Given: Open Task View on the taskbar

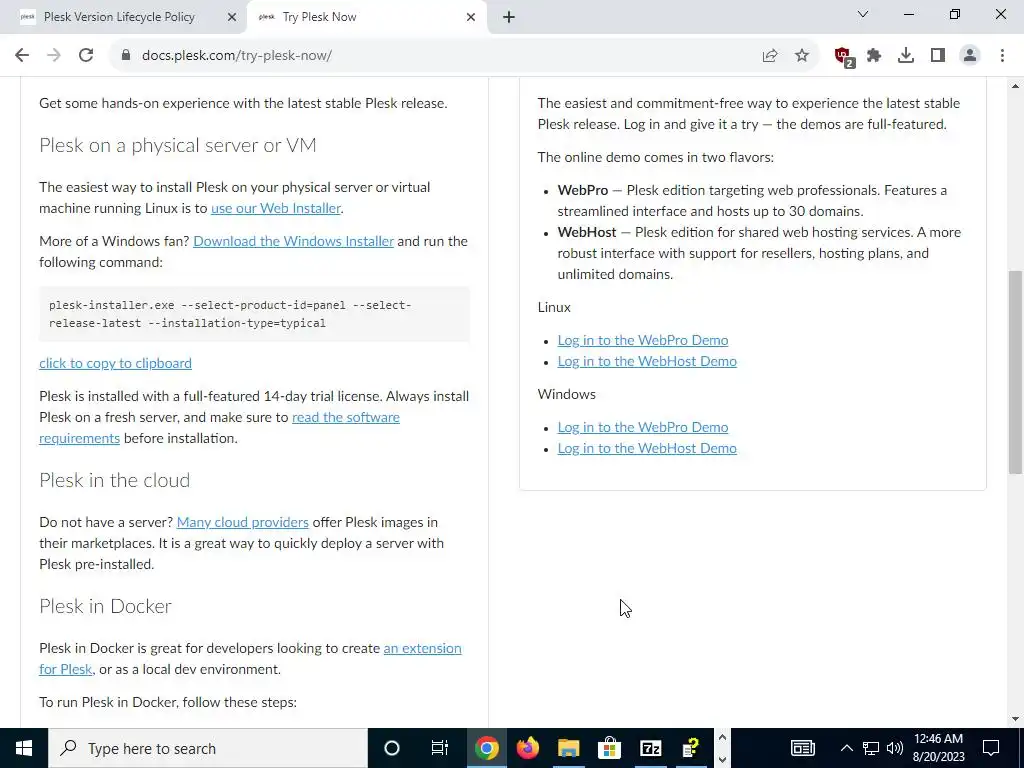Looking at the screenshot, I should point(440,748).
